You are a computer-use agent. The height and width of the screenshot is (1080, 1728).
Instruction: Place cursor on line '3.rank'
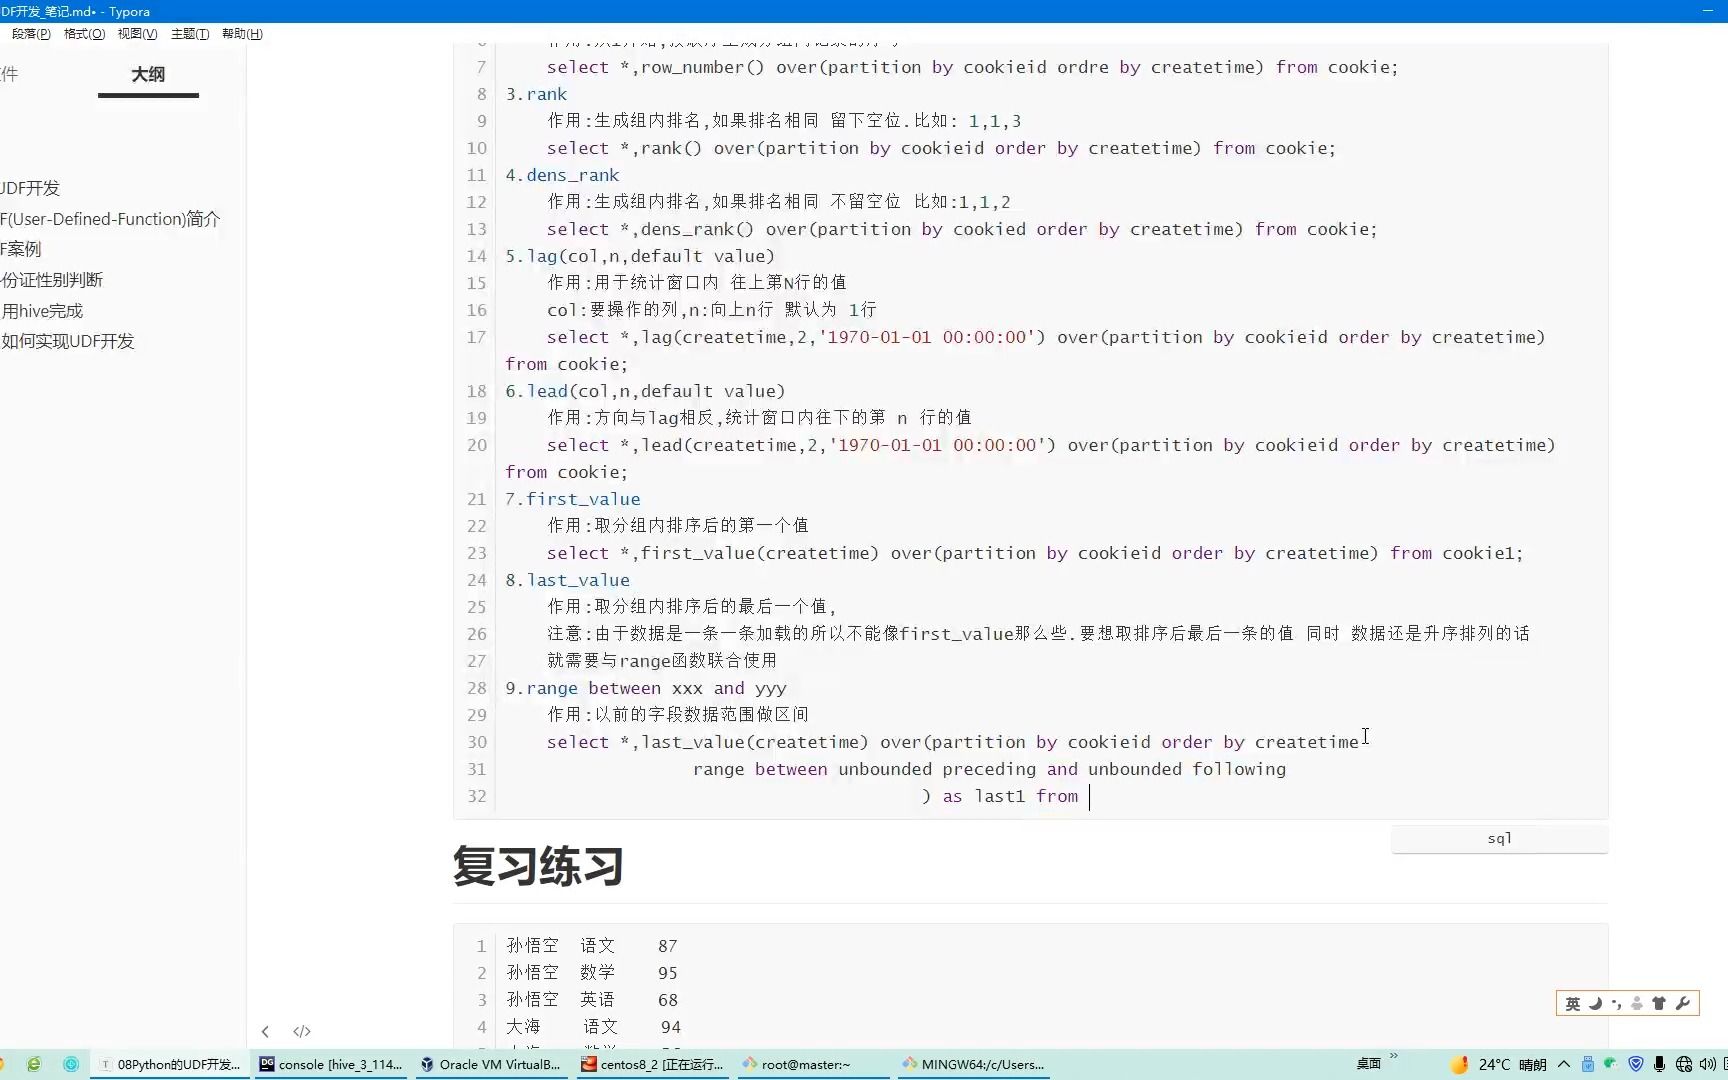pos(536,94)
